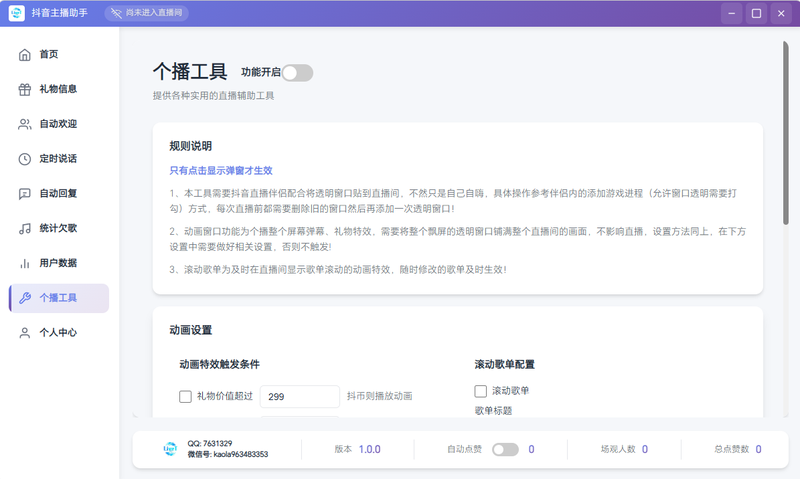Open the 首页 menu item
800x479 pixels.
[x=49, y=55]
